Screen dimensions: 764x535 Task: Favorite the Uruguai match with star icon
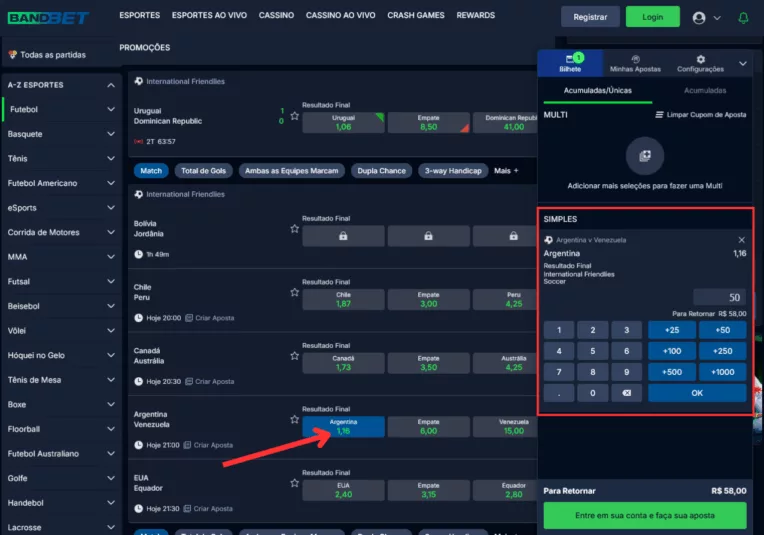(294, 116)
